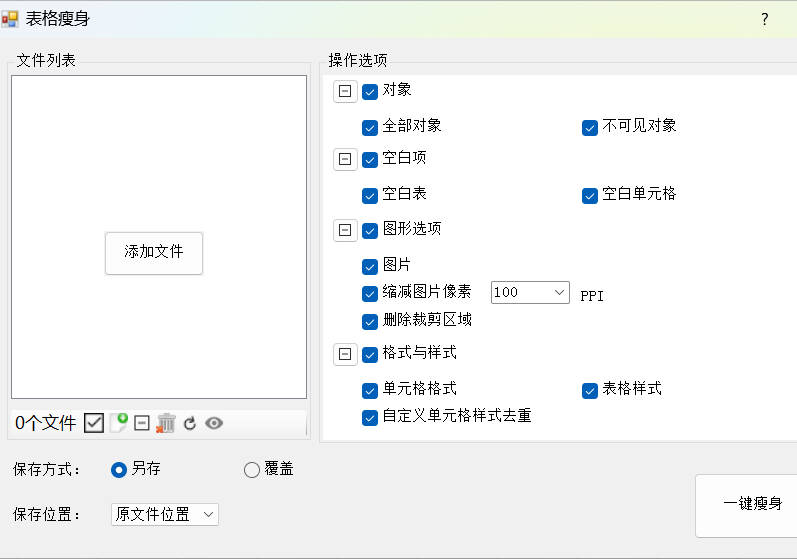Collapse the 格式与样式 section
Screen dimensions: 797x559
tap(345, 354)
